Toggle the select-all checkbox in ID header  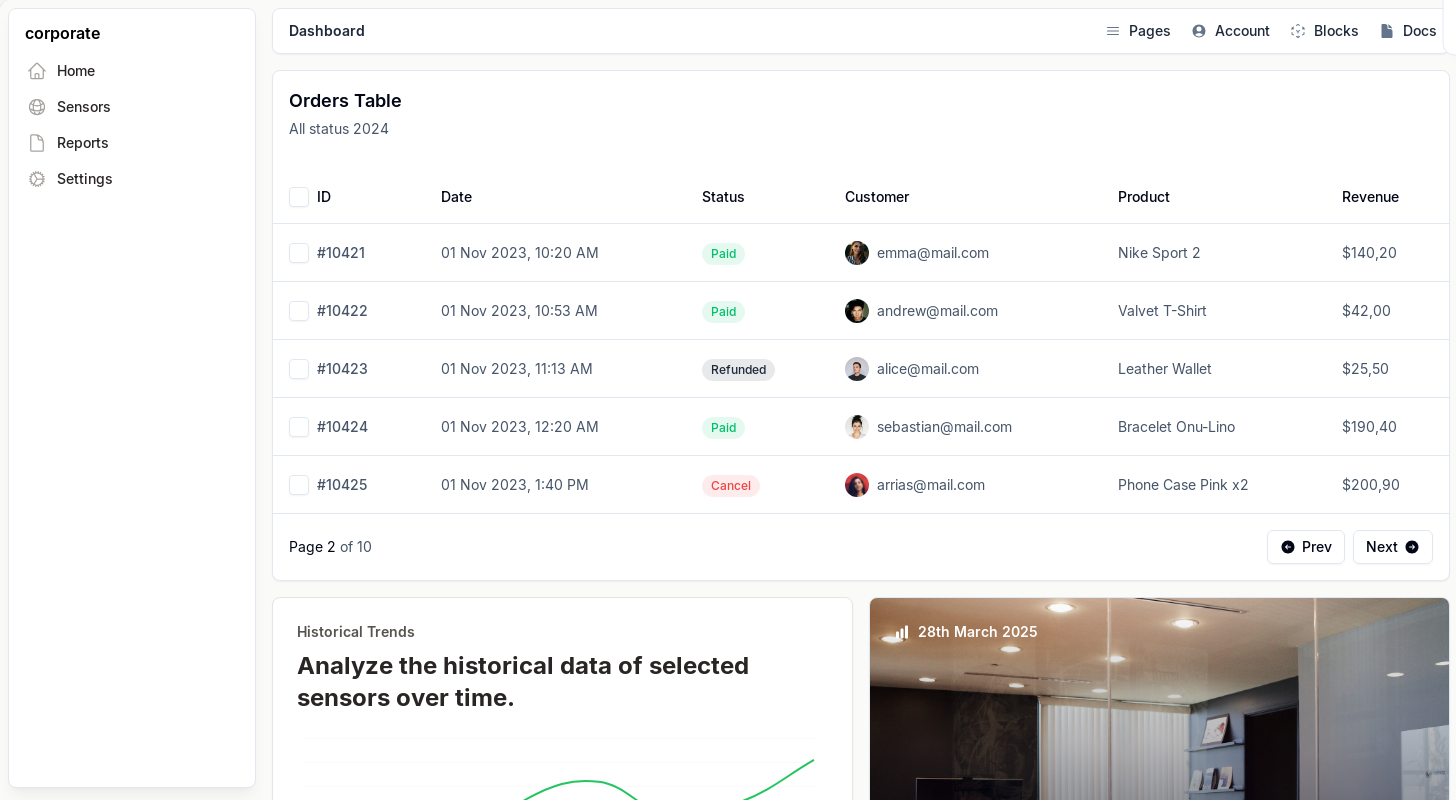299,197
